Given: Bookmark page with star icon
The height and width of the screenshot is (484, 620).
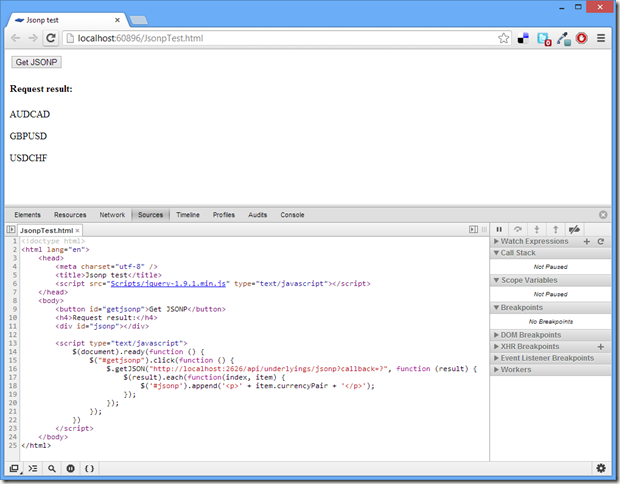Looking at the screenshot, I should tap(503, 38).
